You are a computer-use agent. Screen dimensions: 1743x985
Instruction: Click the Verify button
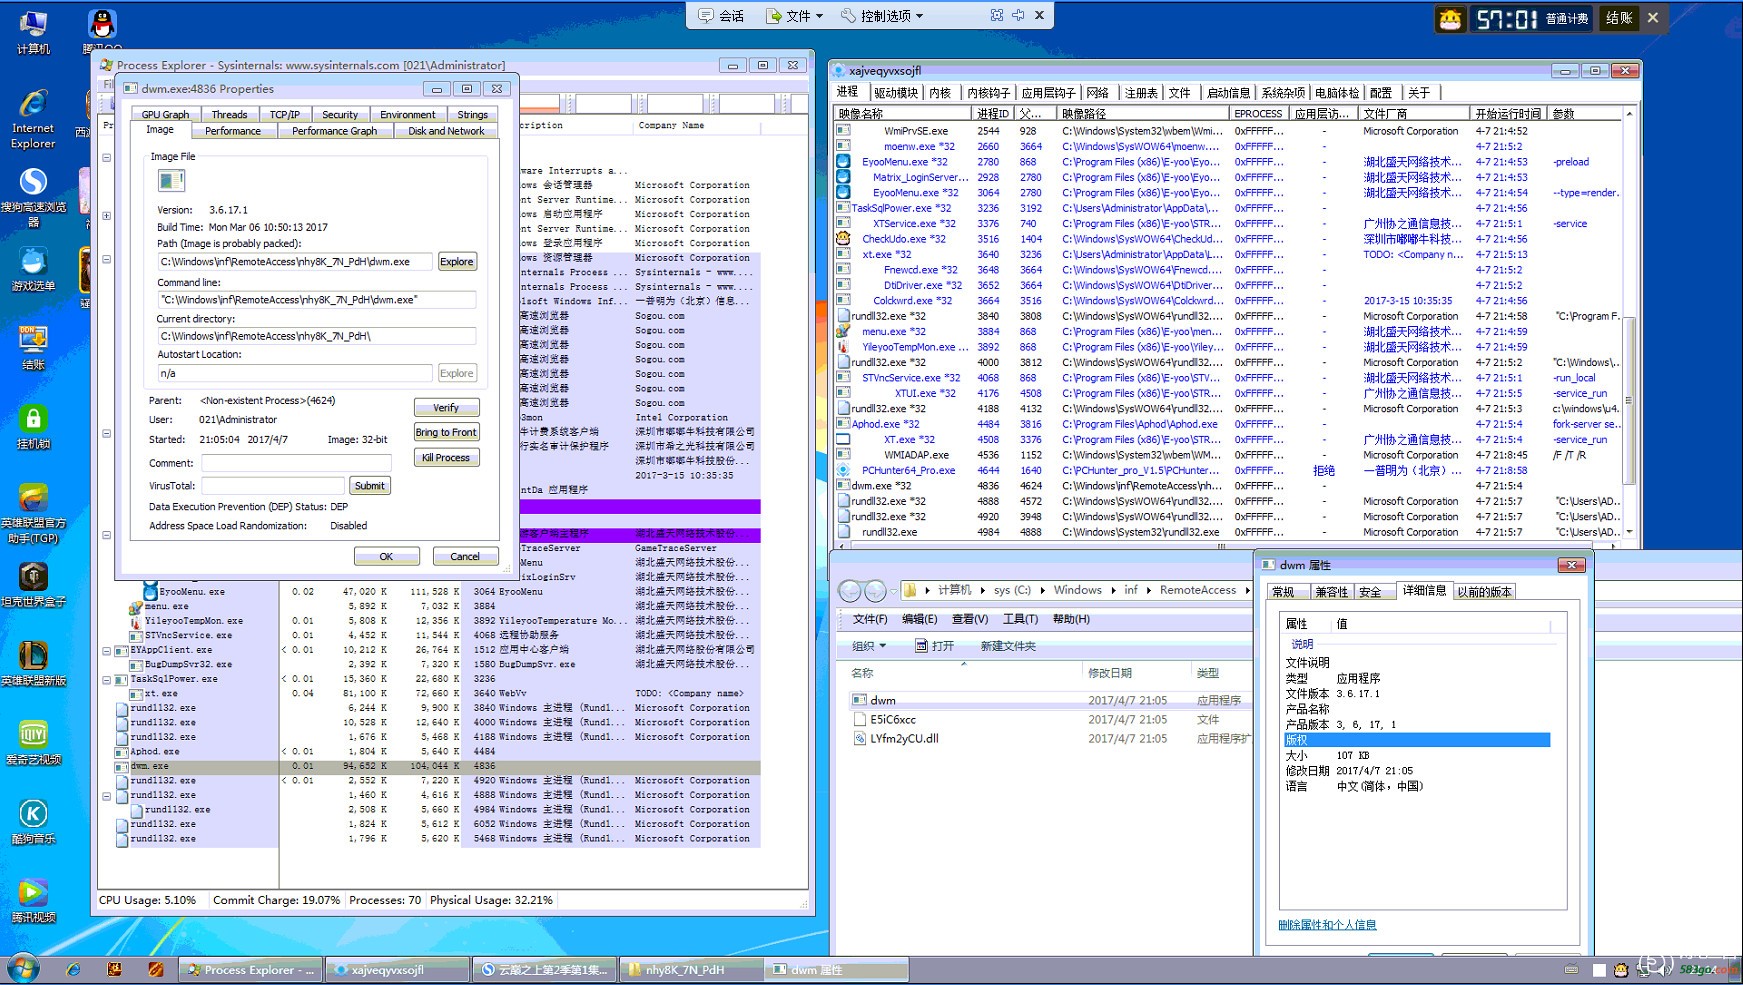(446, 407)
